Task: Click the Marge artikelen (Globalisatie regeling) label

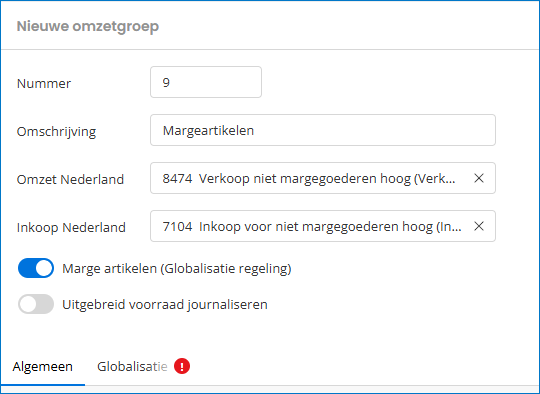Action: point(177,268)
